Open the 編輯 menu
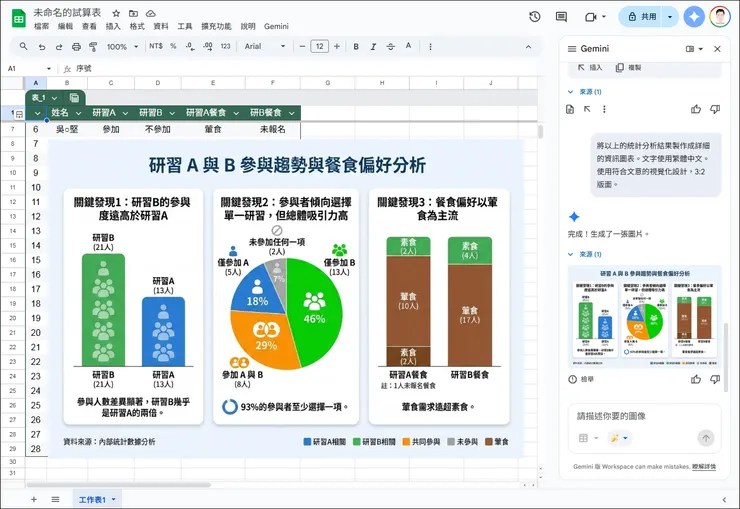The height and width of the screenshot is (509, 740). [65, 26]
